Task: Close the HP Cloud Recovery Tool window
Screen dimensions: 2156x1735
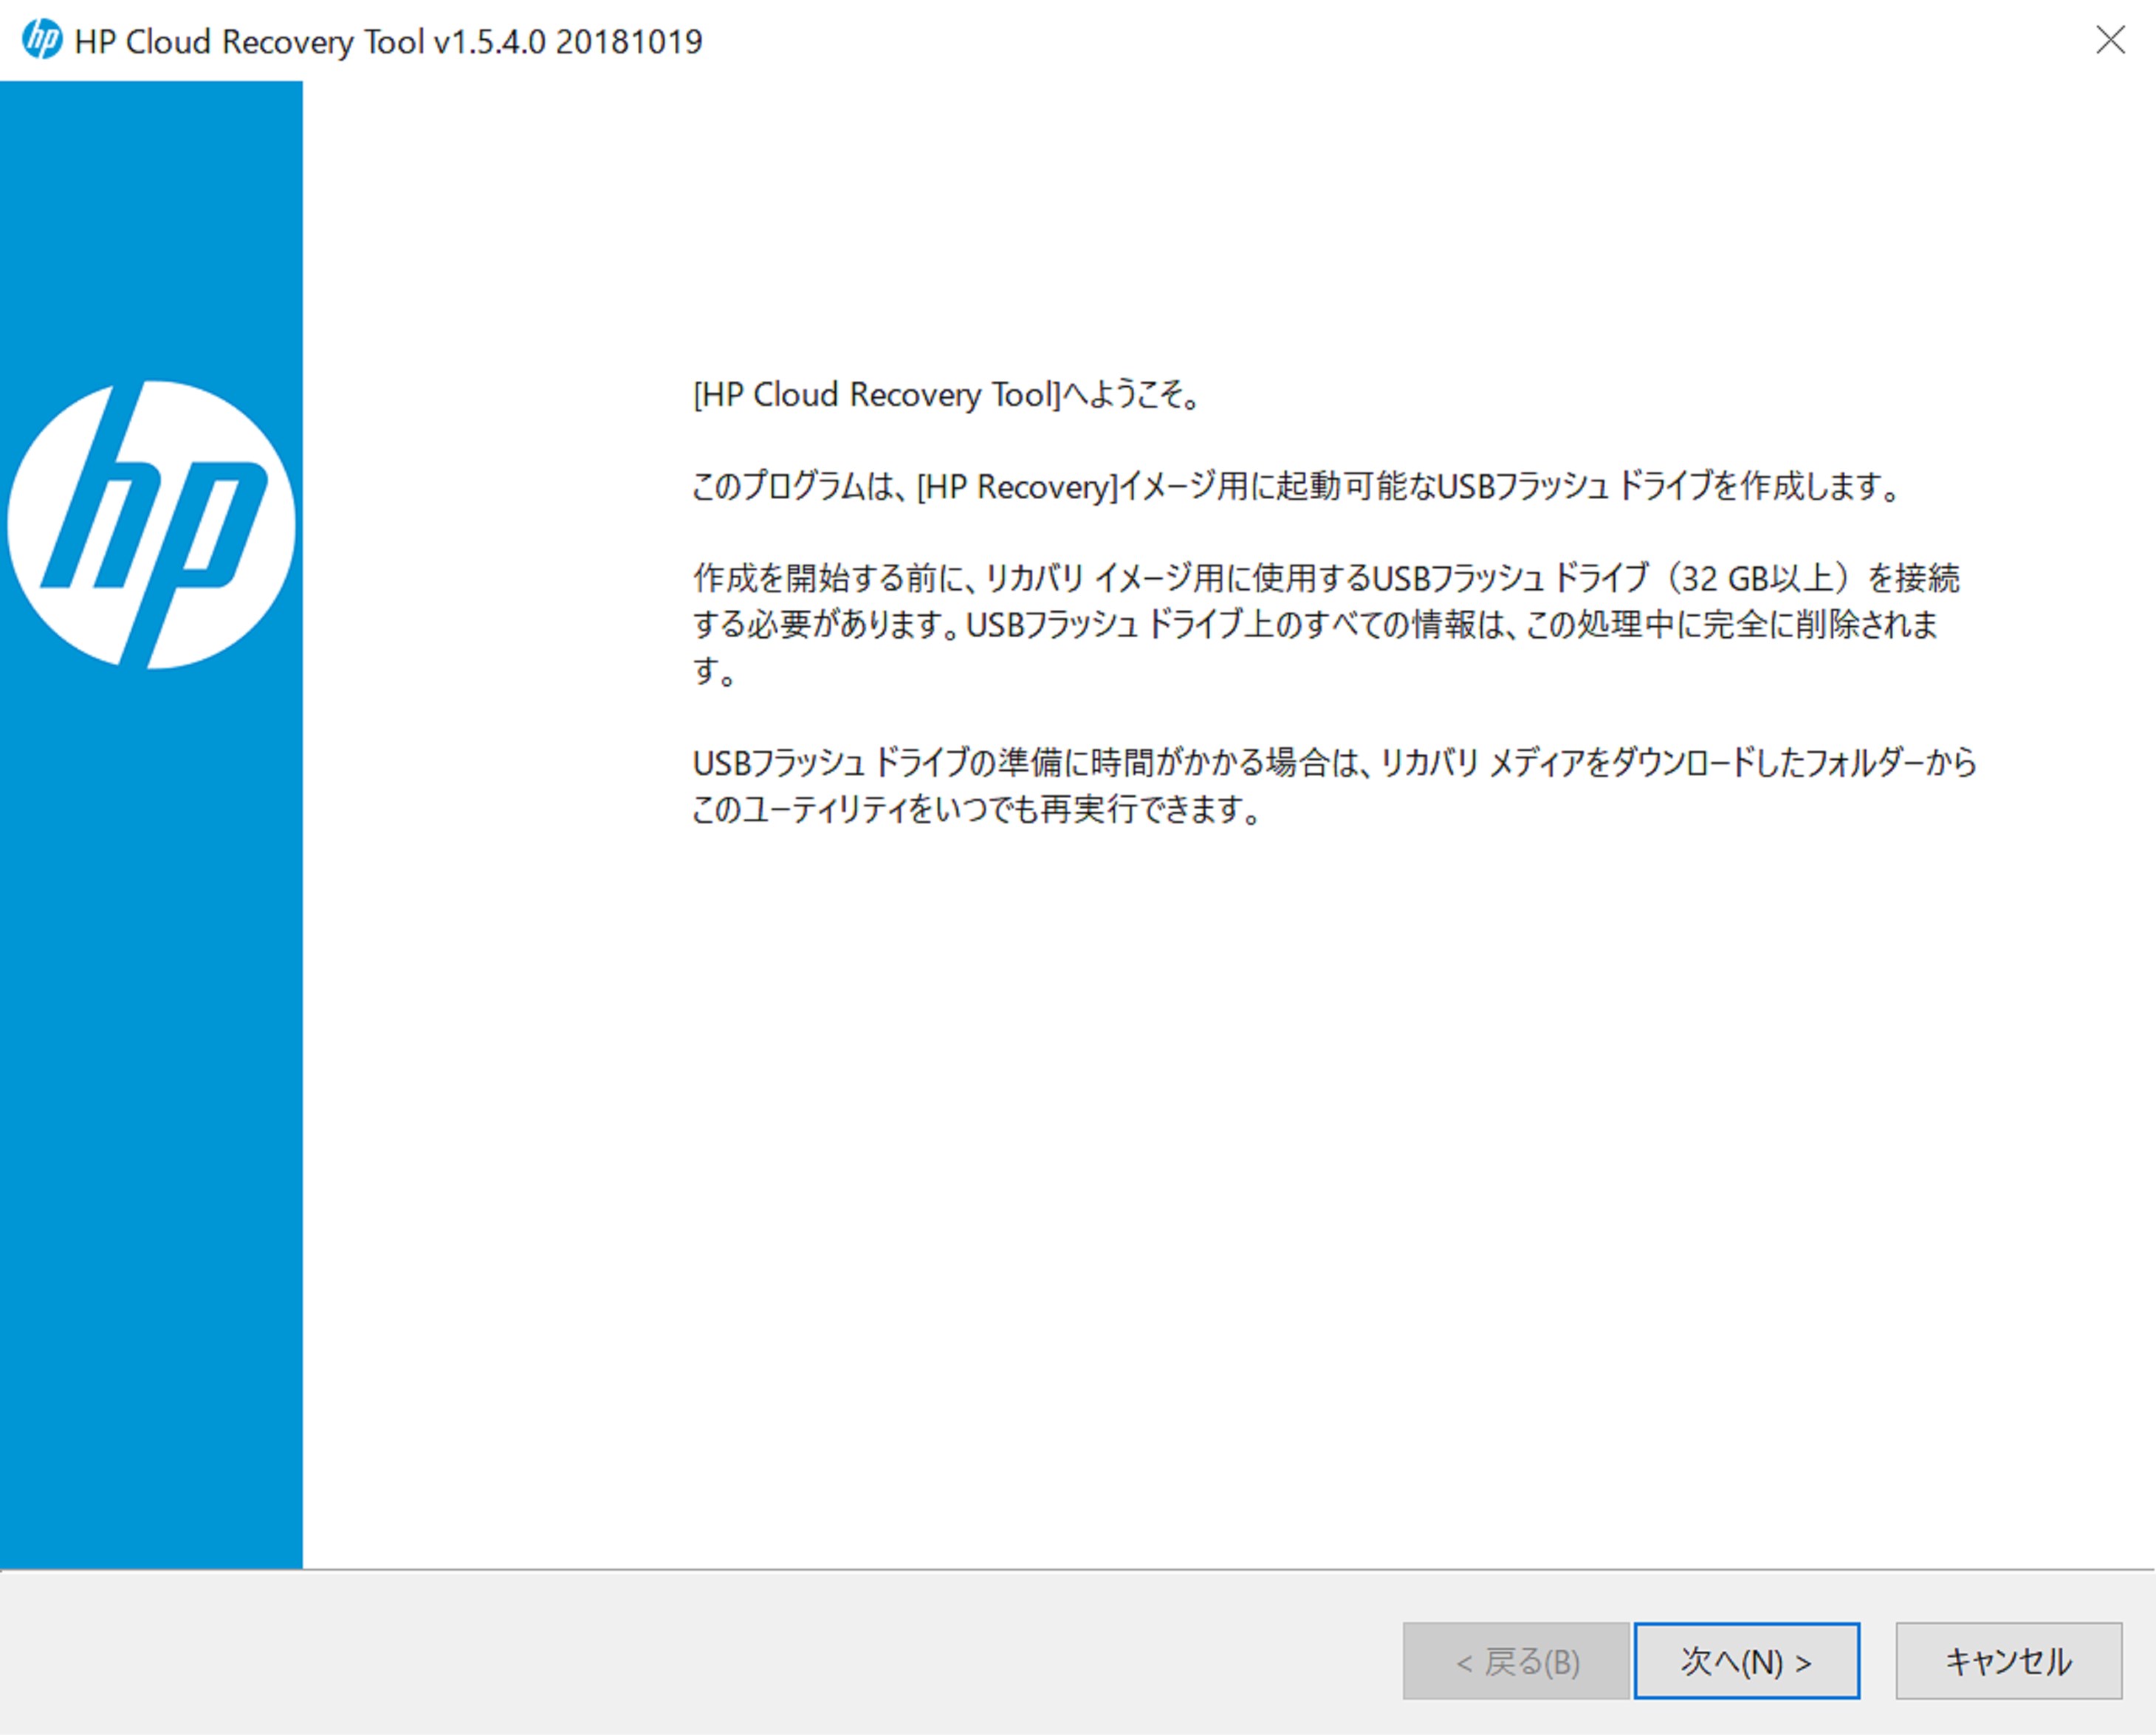Action: click(x=2110, y=40)
